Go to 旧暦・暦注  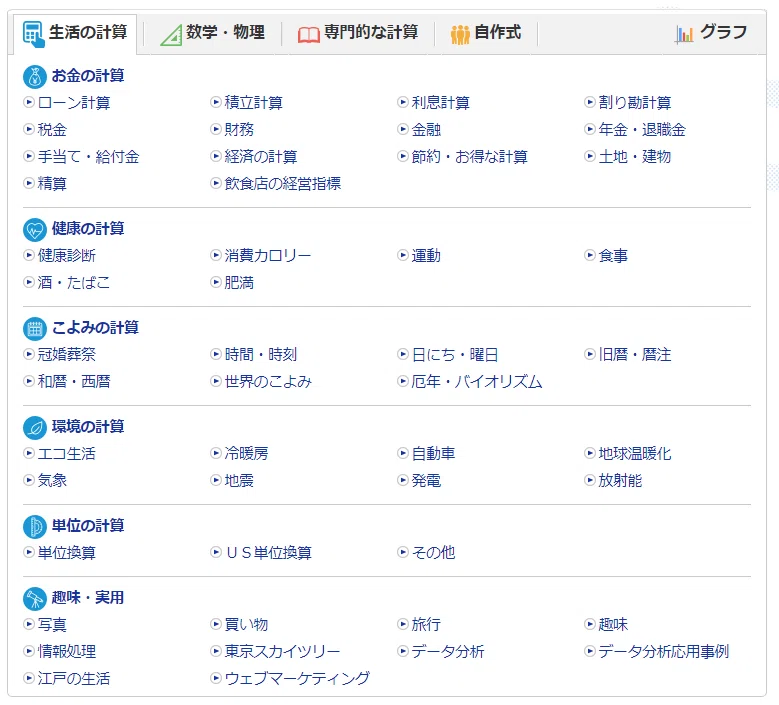[x=635, y=354]
